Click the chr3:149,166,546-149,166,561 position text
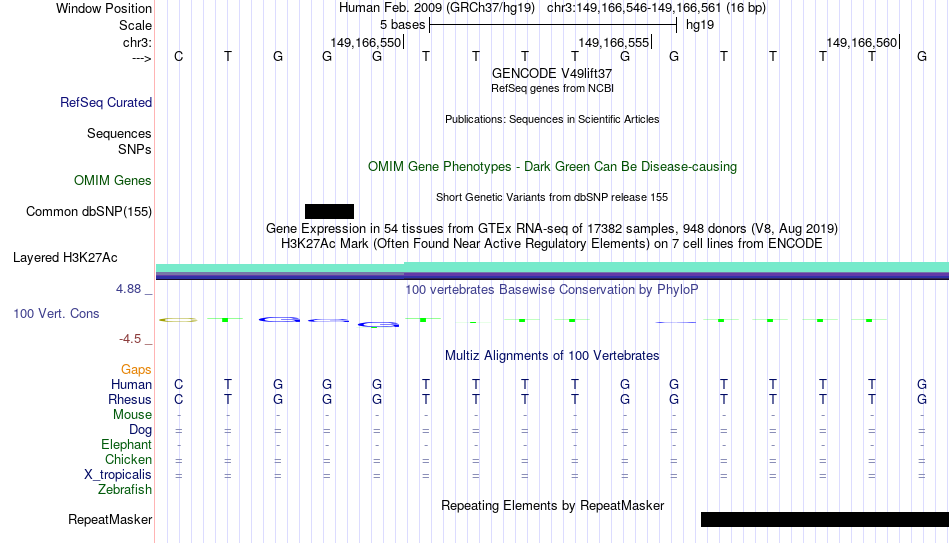 point(636,8)
